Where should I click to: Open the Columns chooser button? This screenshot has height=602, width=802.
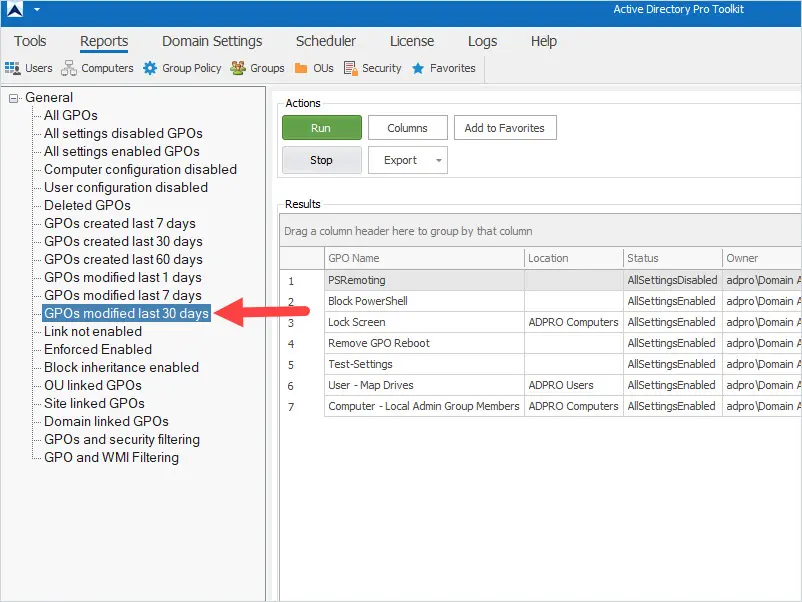408,127
